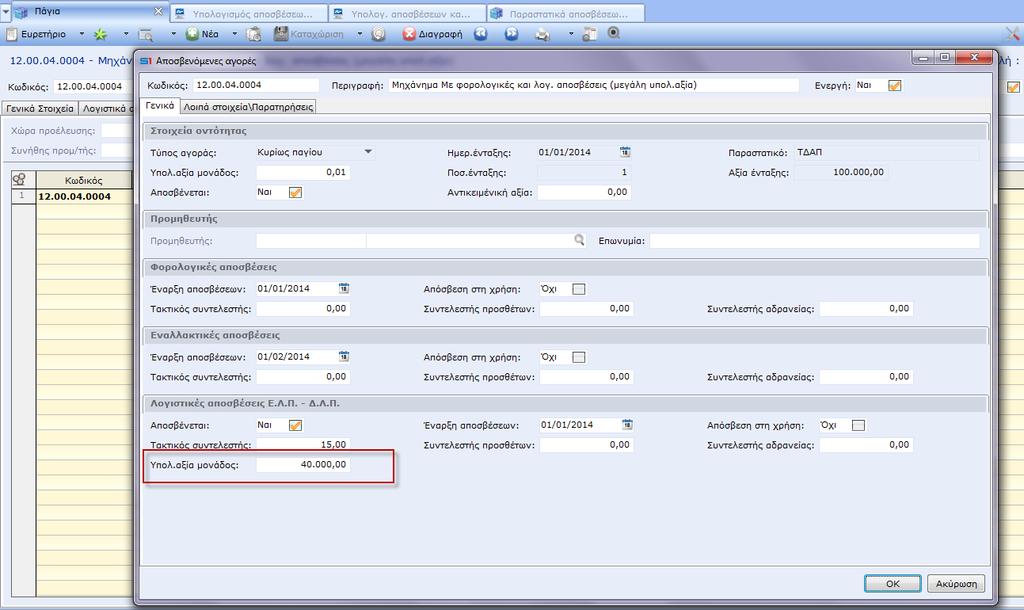Click the Ευρετήριο toolbar button
Viewport: 1024px width, 610px height.
(37, 34)
